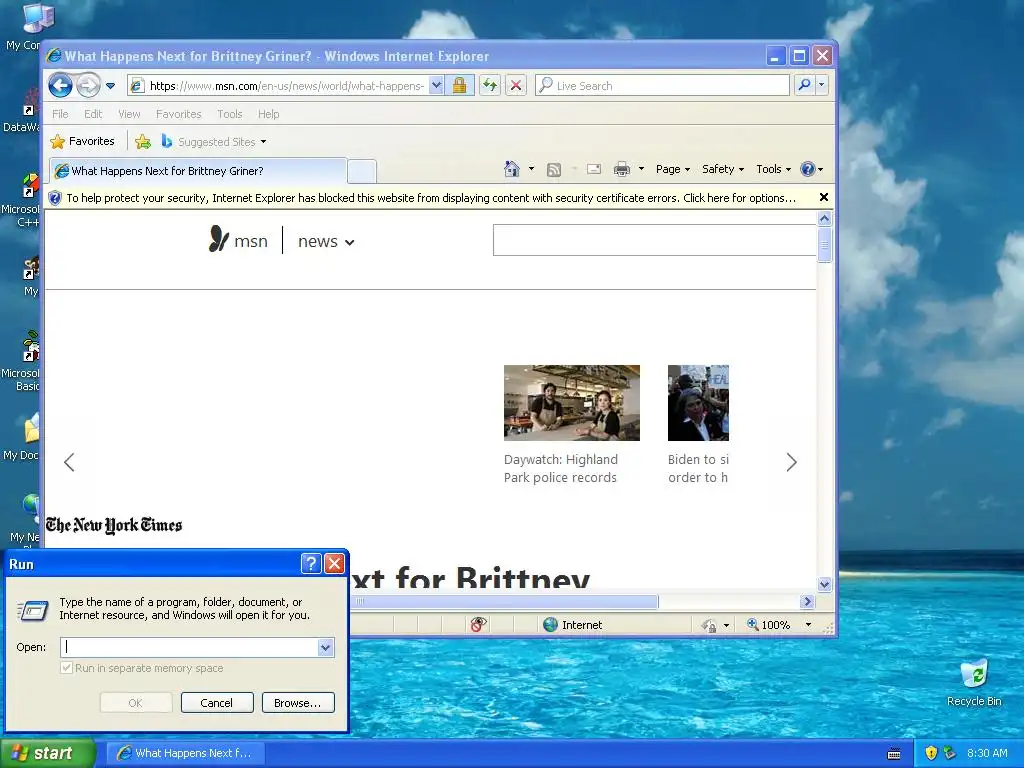Open search provider options dropdown arrow

click(x=822, y=85)
